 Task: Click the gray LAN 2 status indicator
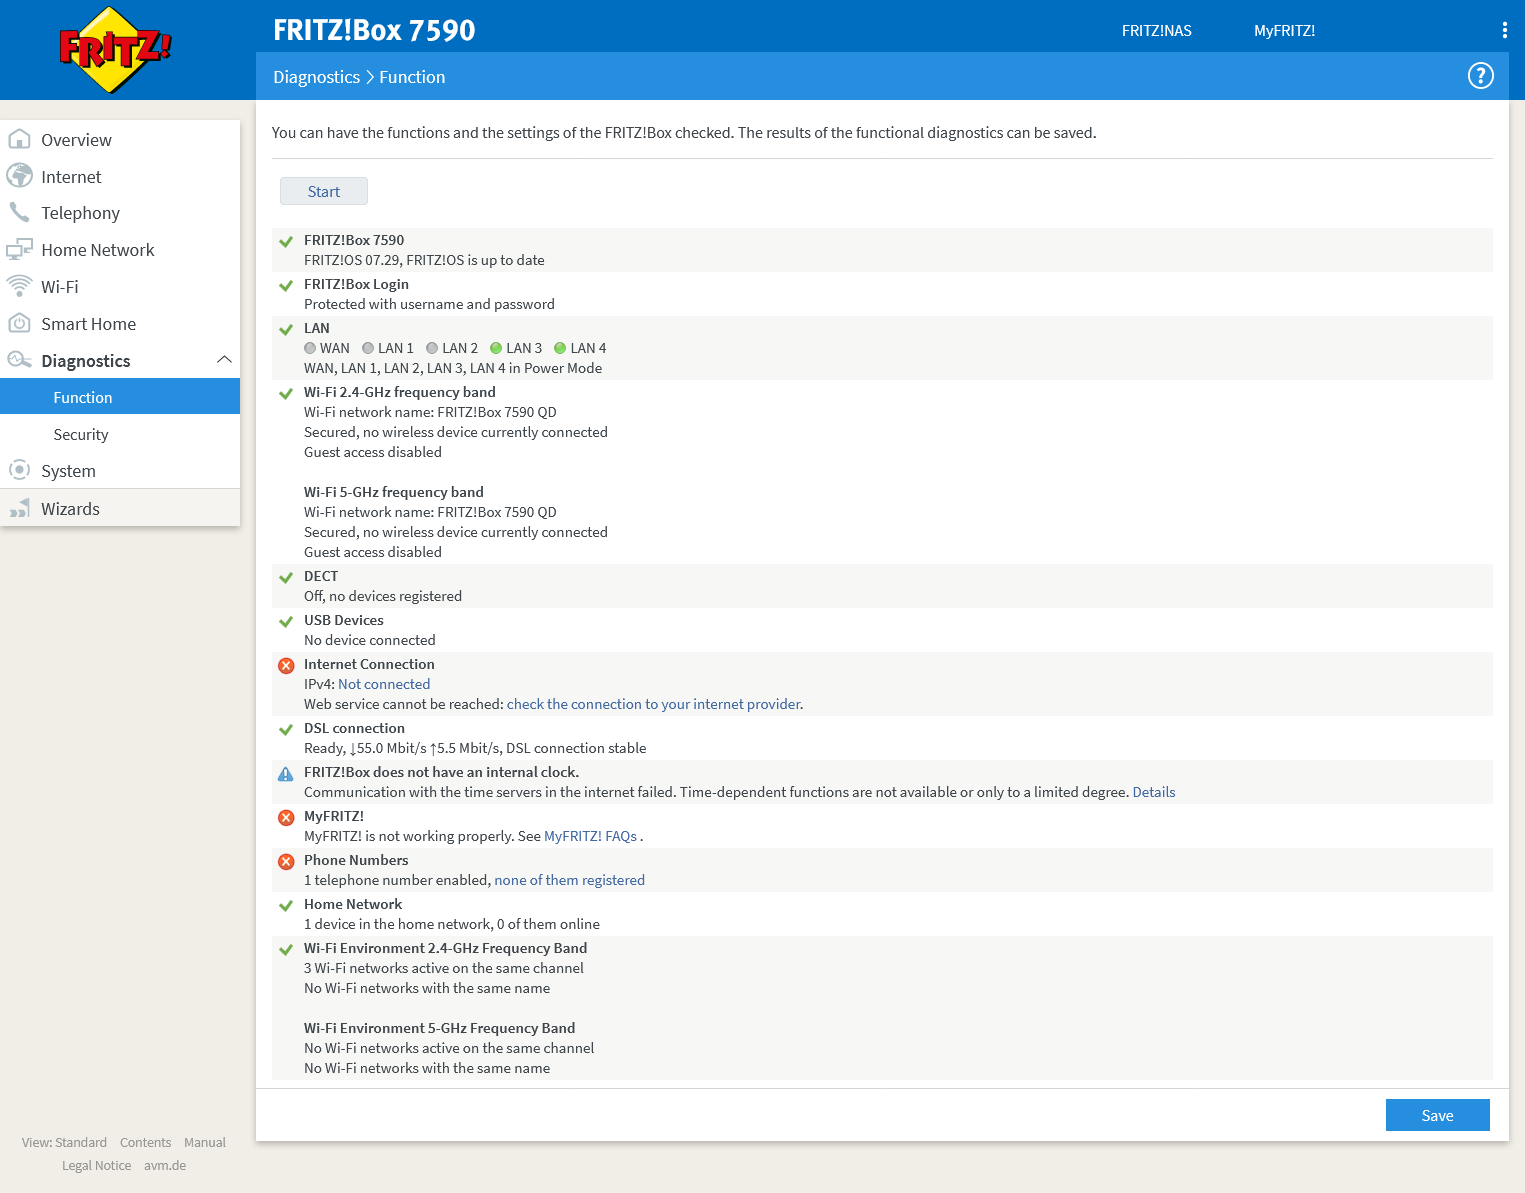pyautogui.click(x=432, y=348)
